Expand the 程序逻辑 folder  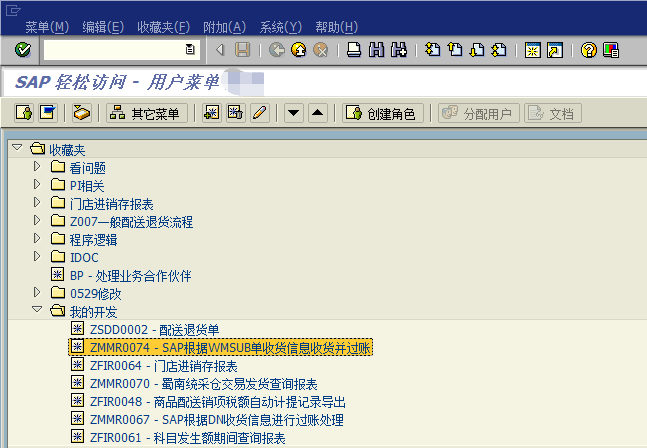tap(37, 238)
